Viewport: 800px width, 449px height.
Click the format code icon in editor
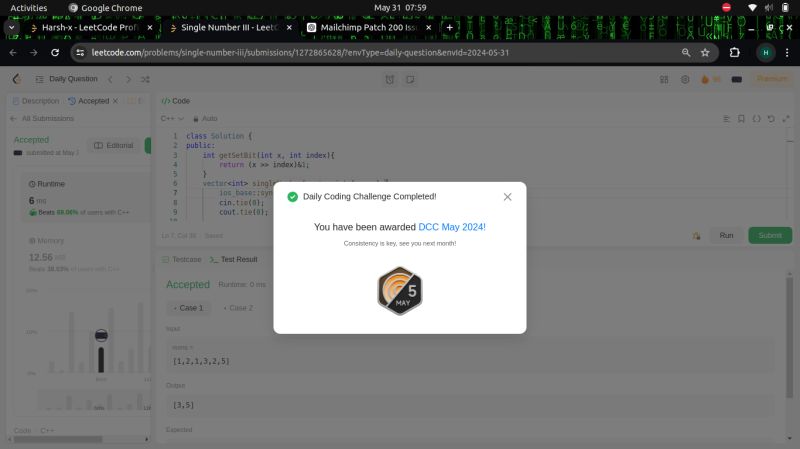coord(726,118)
